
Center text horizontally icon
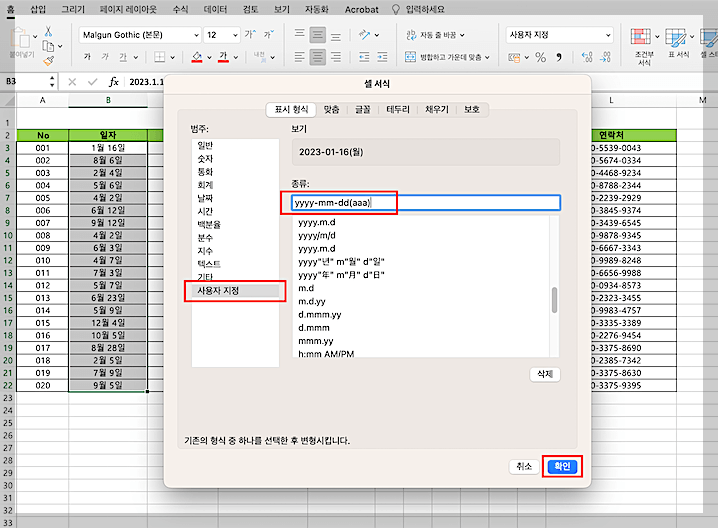(x=317, y=57)
